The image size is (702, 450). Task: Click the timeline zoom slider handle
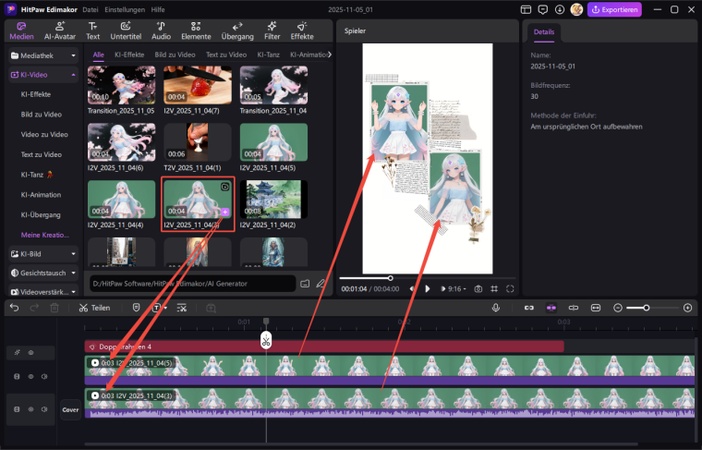click(647, 308)
